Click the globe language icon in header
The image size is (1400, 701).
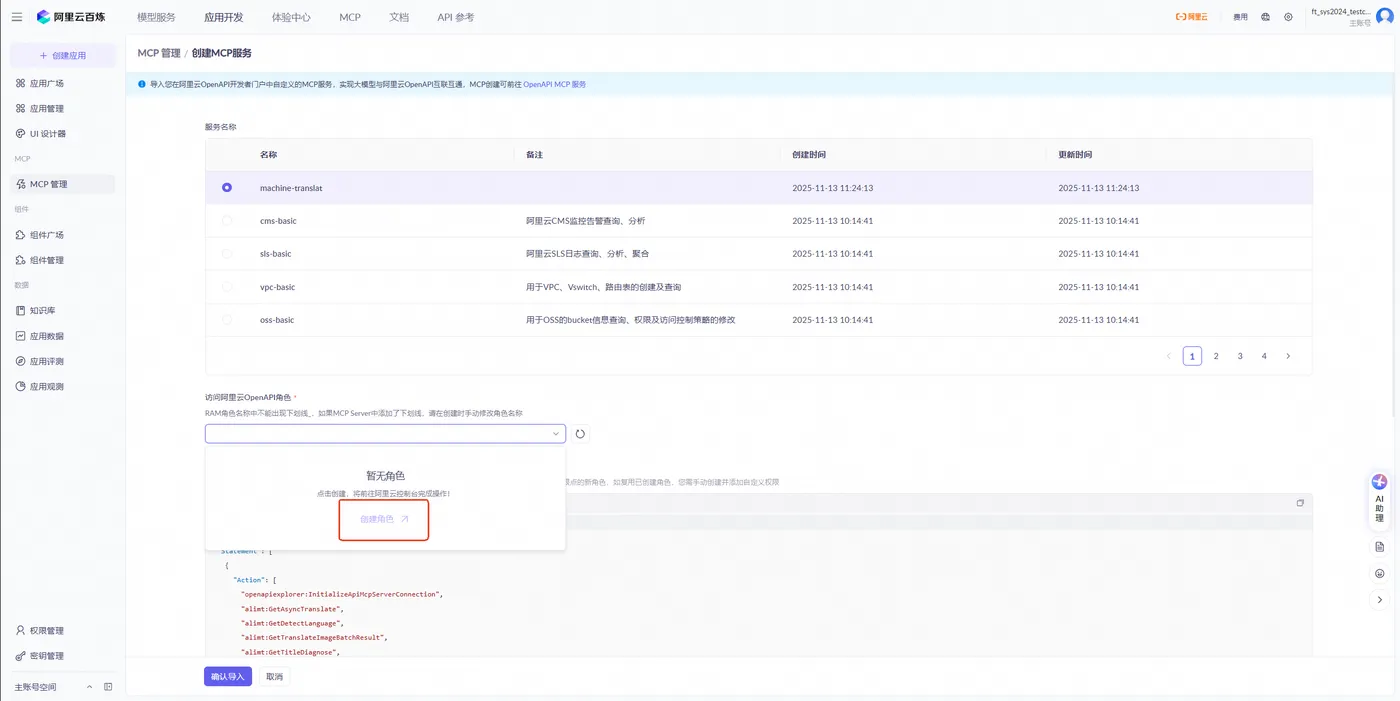pyautogui.click(x=1265, y=17)
